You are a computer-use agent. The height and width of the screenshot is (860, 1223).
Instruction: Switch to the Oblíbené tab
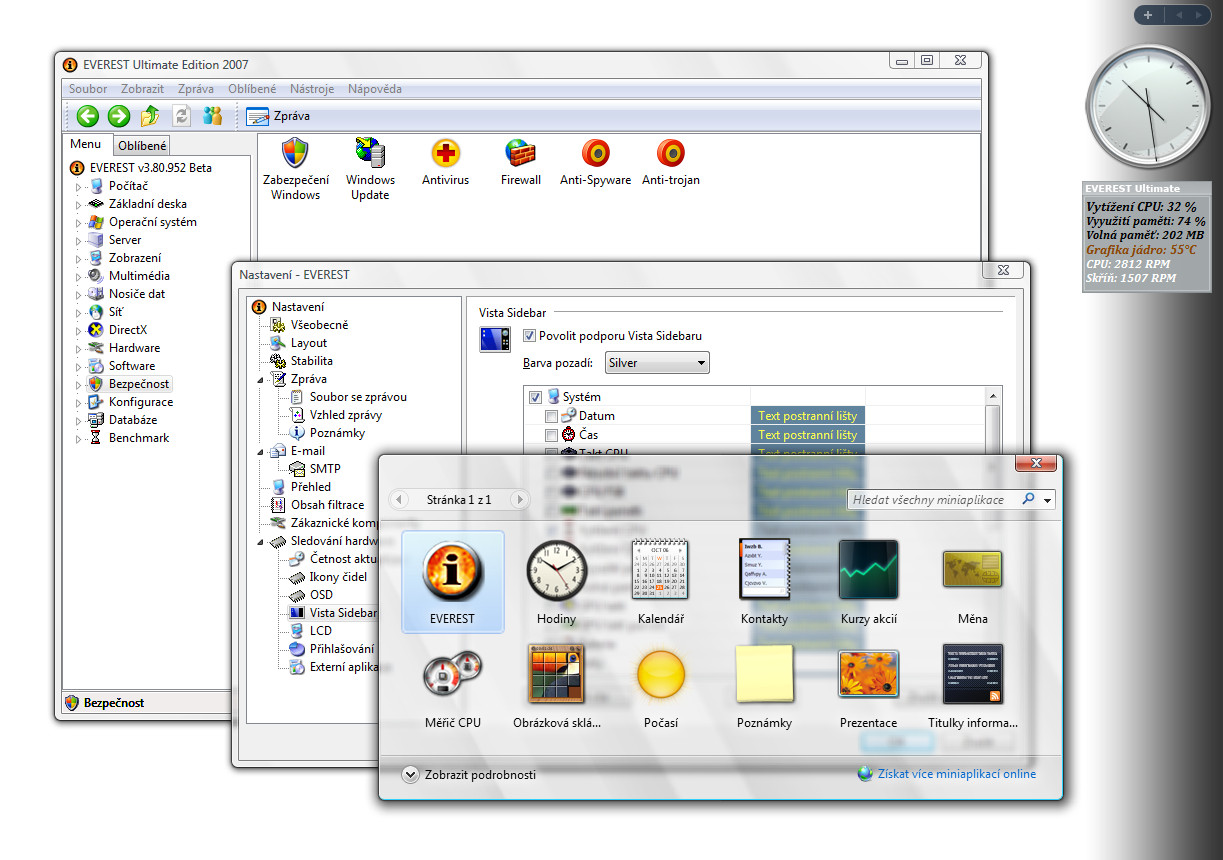click(142, 146)
